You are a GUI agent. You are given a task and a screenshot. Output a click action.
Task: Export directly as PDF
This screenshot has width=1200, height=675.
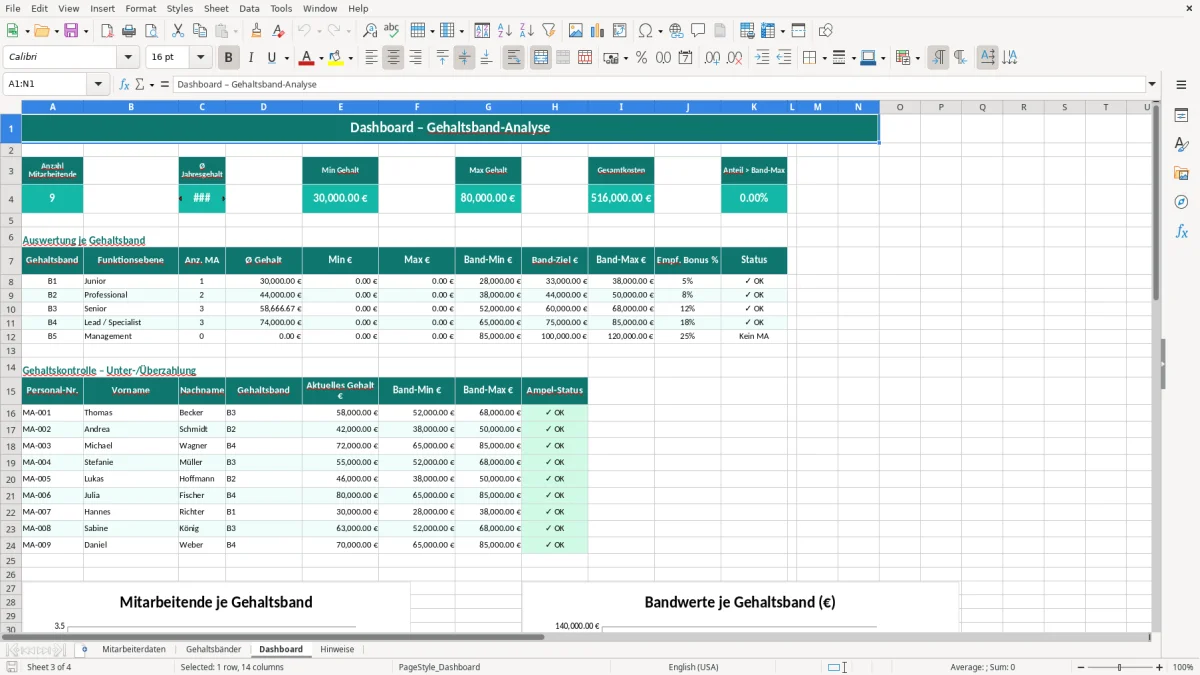107,31
